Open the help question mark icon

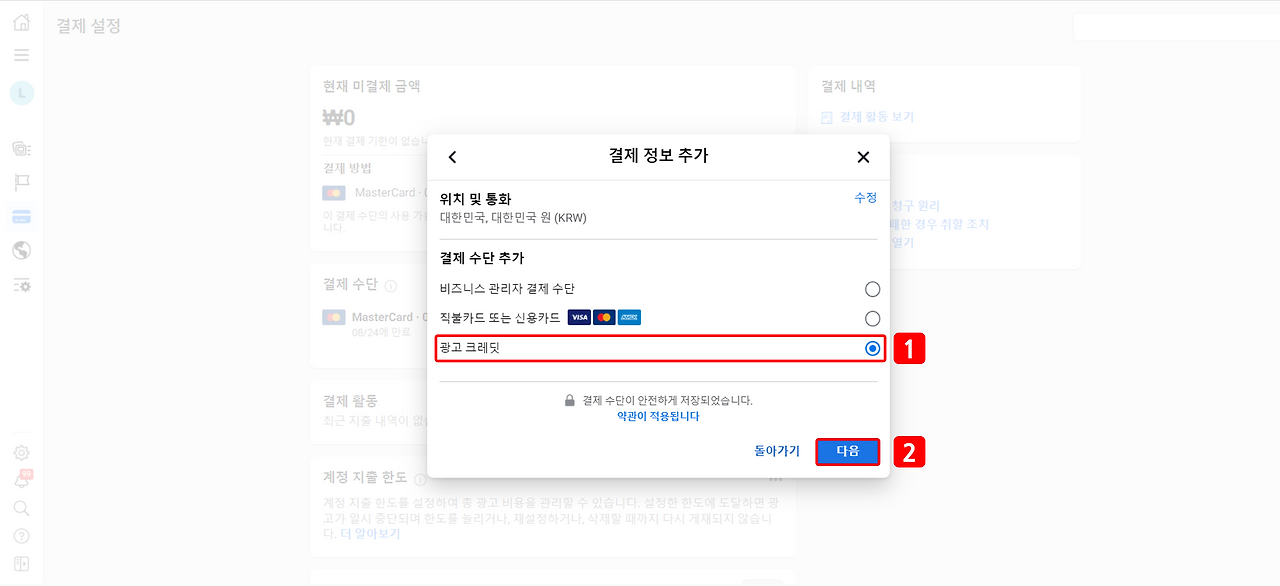[x=21, y=535]
